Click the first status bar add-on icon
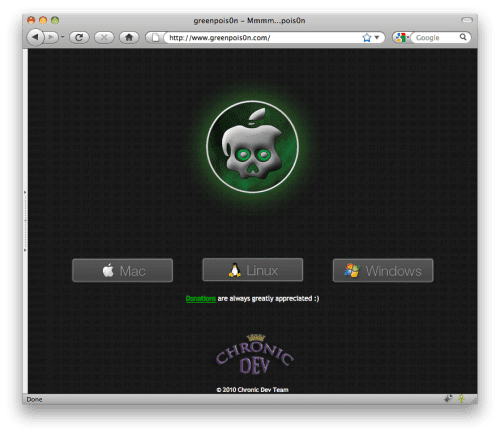This screenshot has width=500, height=435. coord(448,399)
